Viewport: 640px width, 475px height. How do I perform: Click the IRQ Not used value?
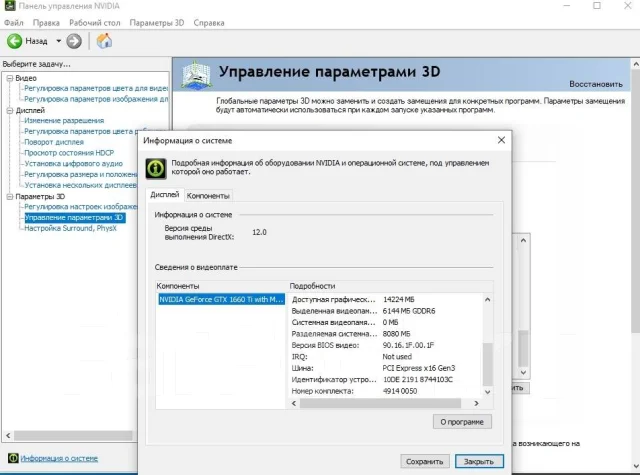click(397, 357)
